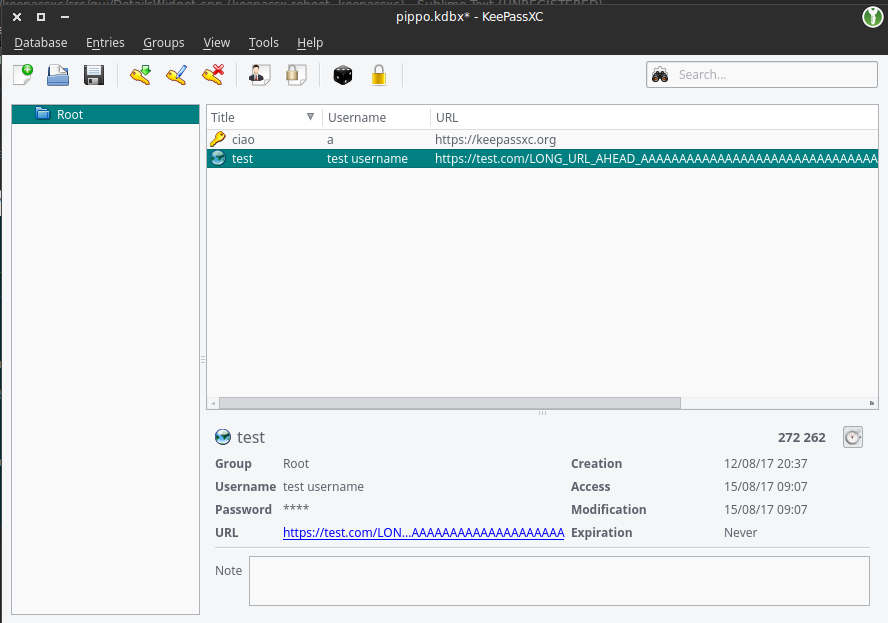
Task: Click the TOTP code 272 262
Action: 801,437
